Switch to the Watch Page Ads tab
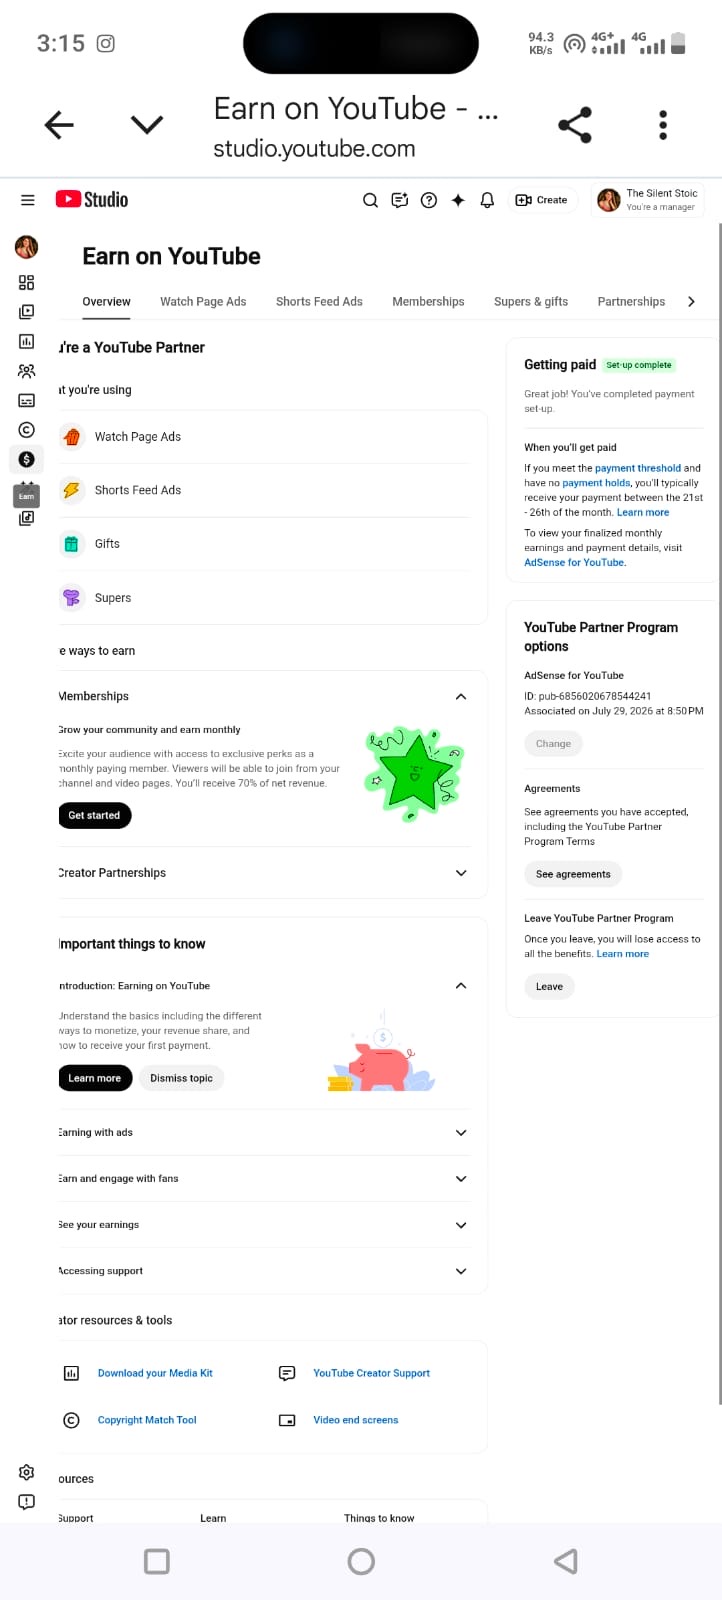Image resolution: width=722 pixels, height=1600 pixels. (x=203, y=301)
